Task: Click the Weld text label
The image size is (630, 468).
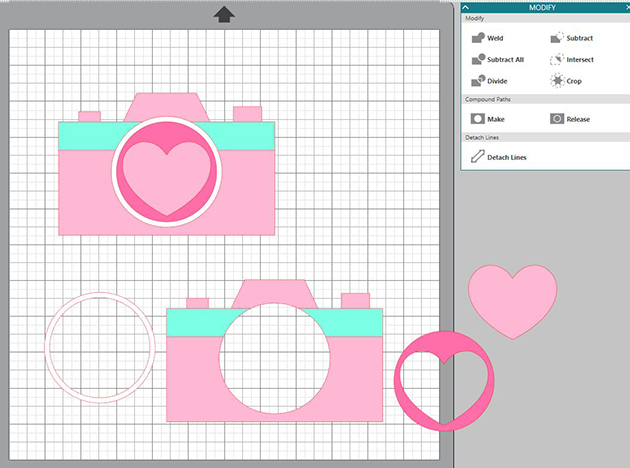Action: click(495, 38)
